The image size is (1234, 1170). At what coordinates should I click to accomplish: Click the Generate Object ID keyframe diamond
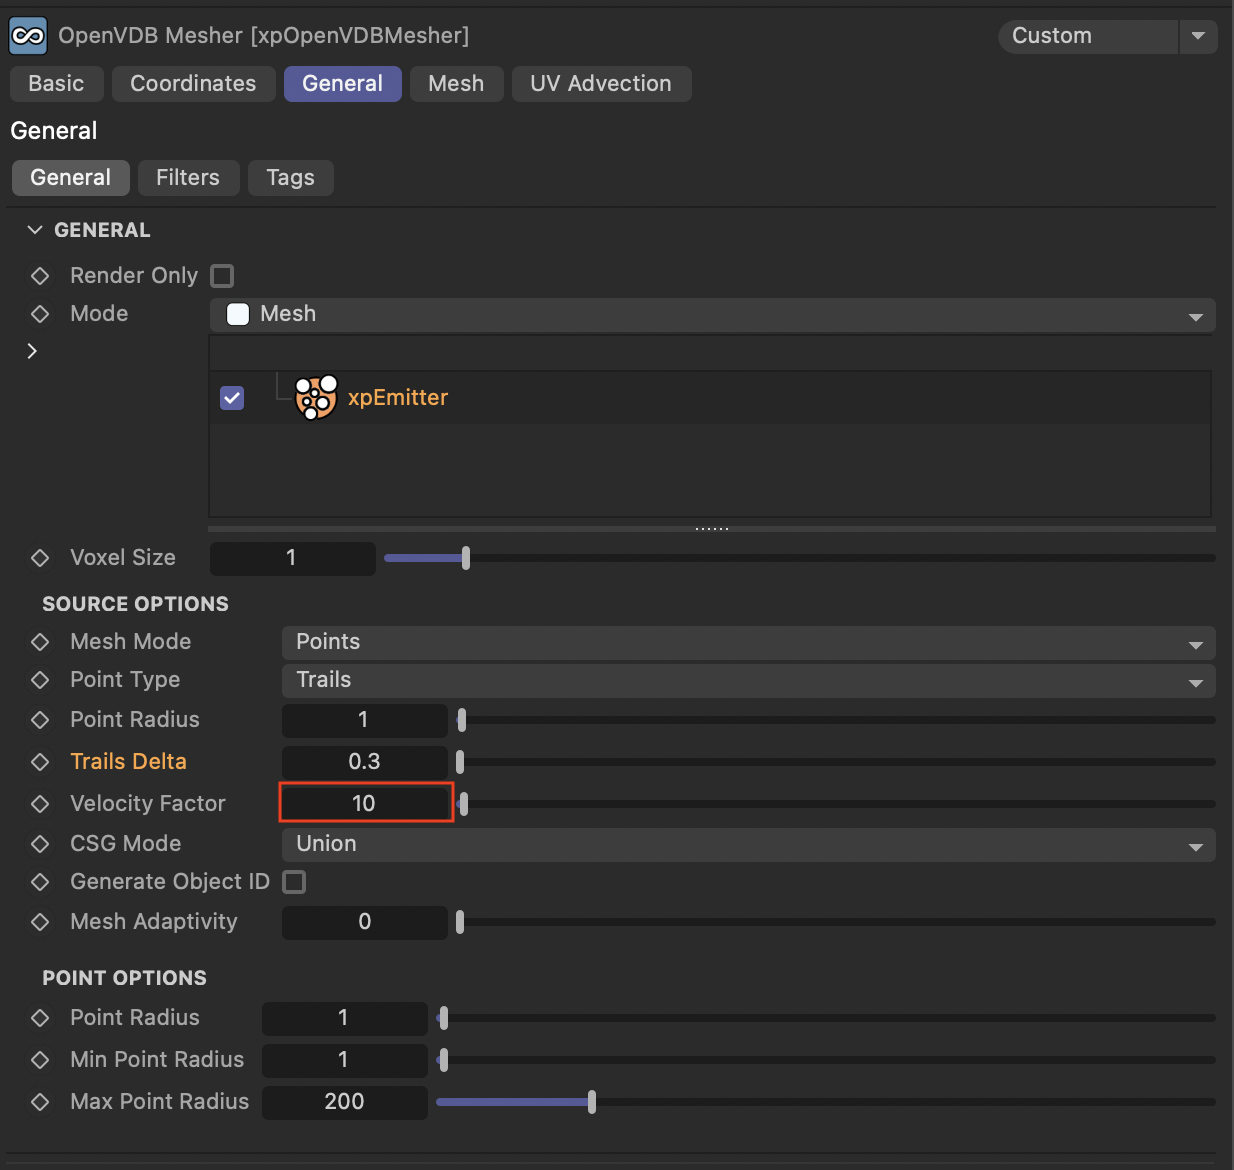[40, 881]
